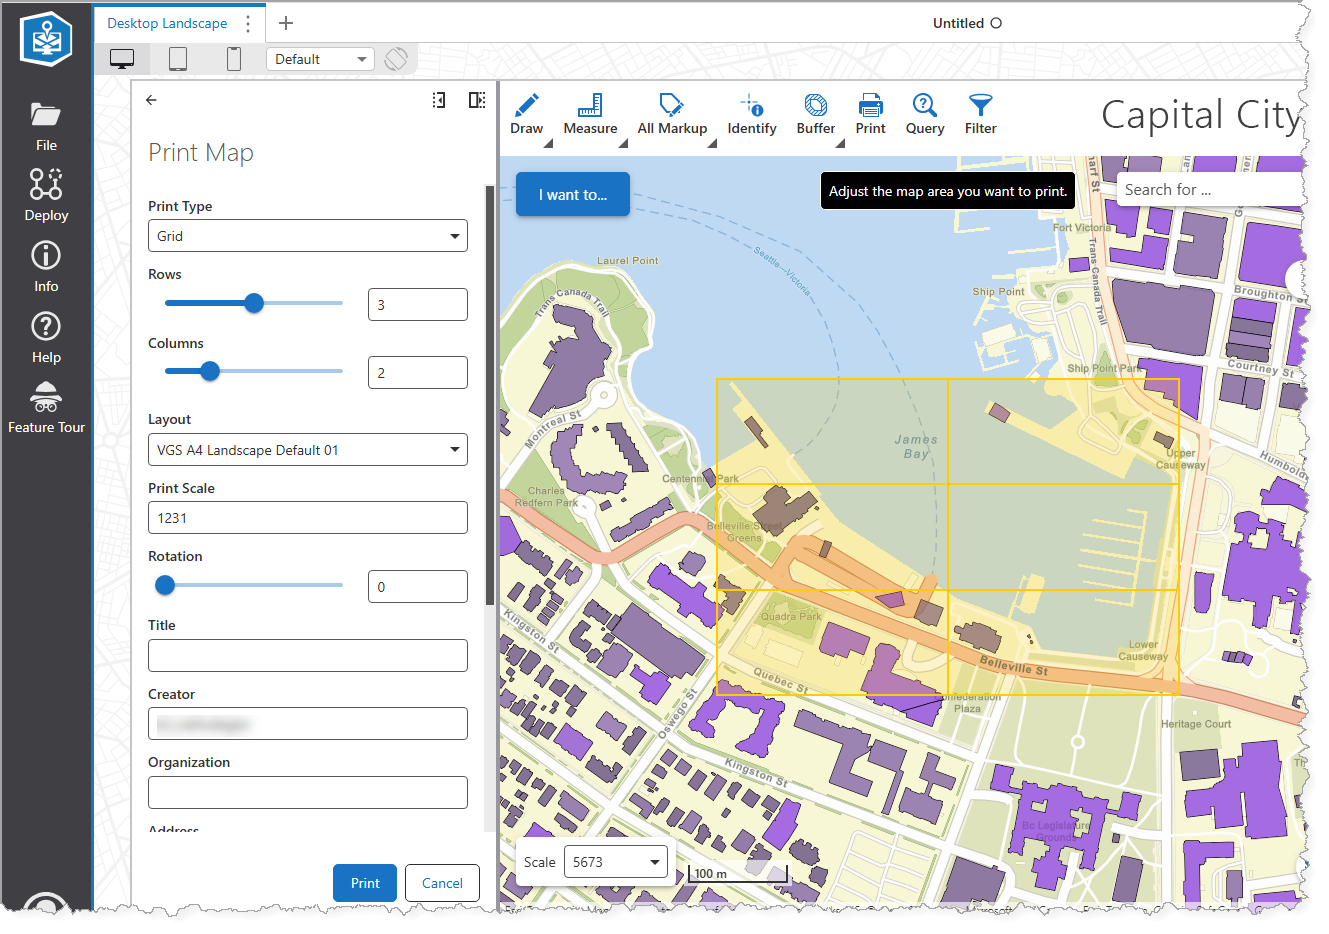Open the Query tool
The width and height of the screenshot is (1329, 934).
925,114
